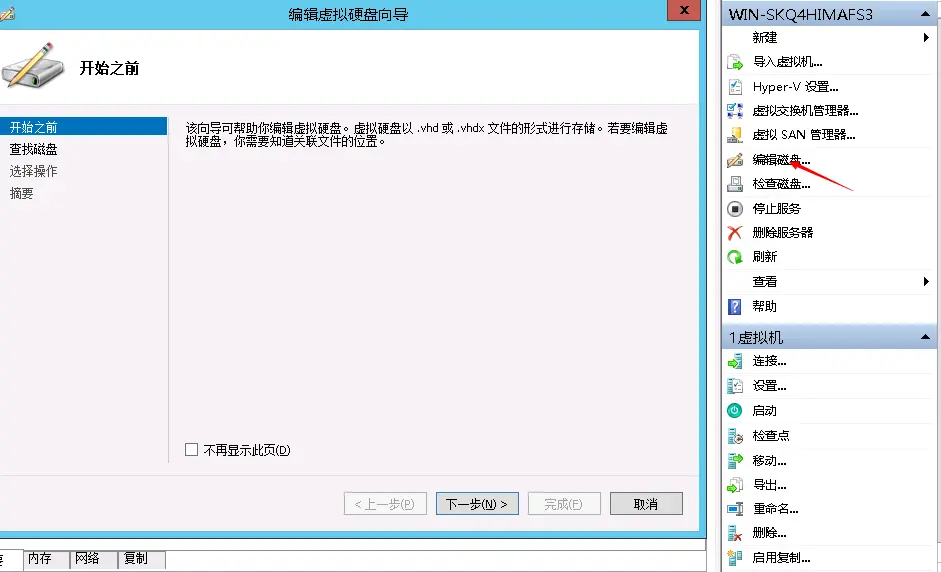Click the 导入虚拟机 icon
Screen dimensions: 941x572
coord(735,62)
